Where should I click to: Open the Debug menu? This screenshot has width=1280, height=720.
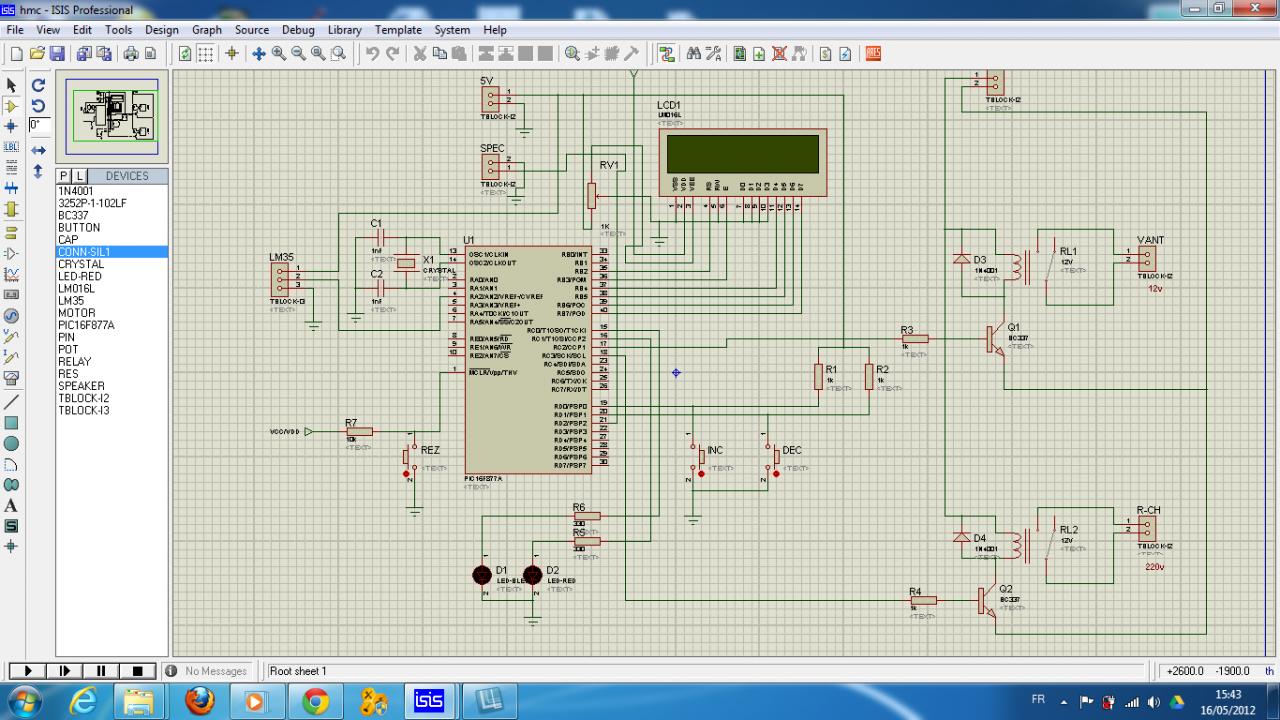click(298, 30)
